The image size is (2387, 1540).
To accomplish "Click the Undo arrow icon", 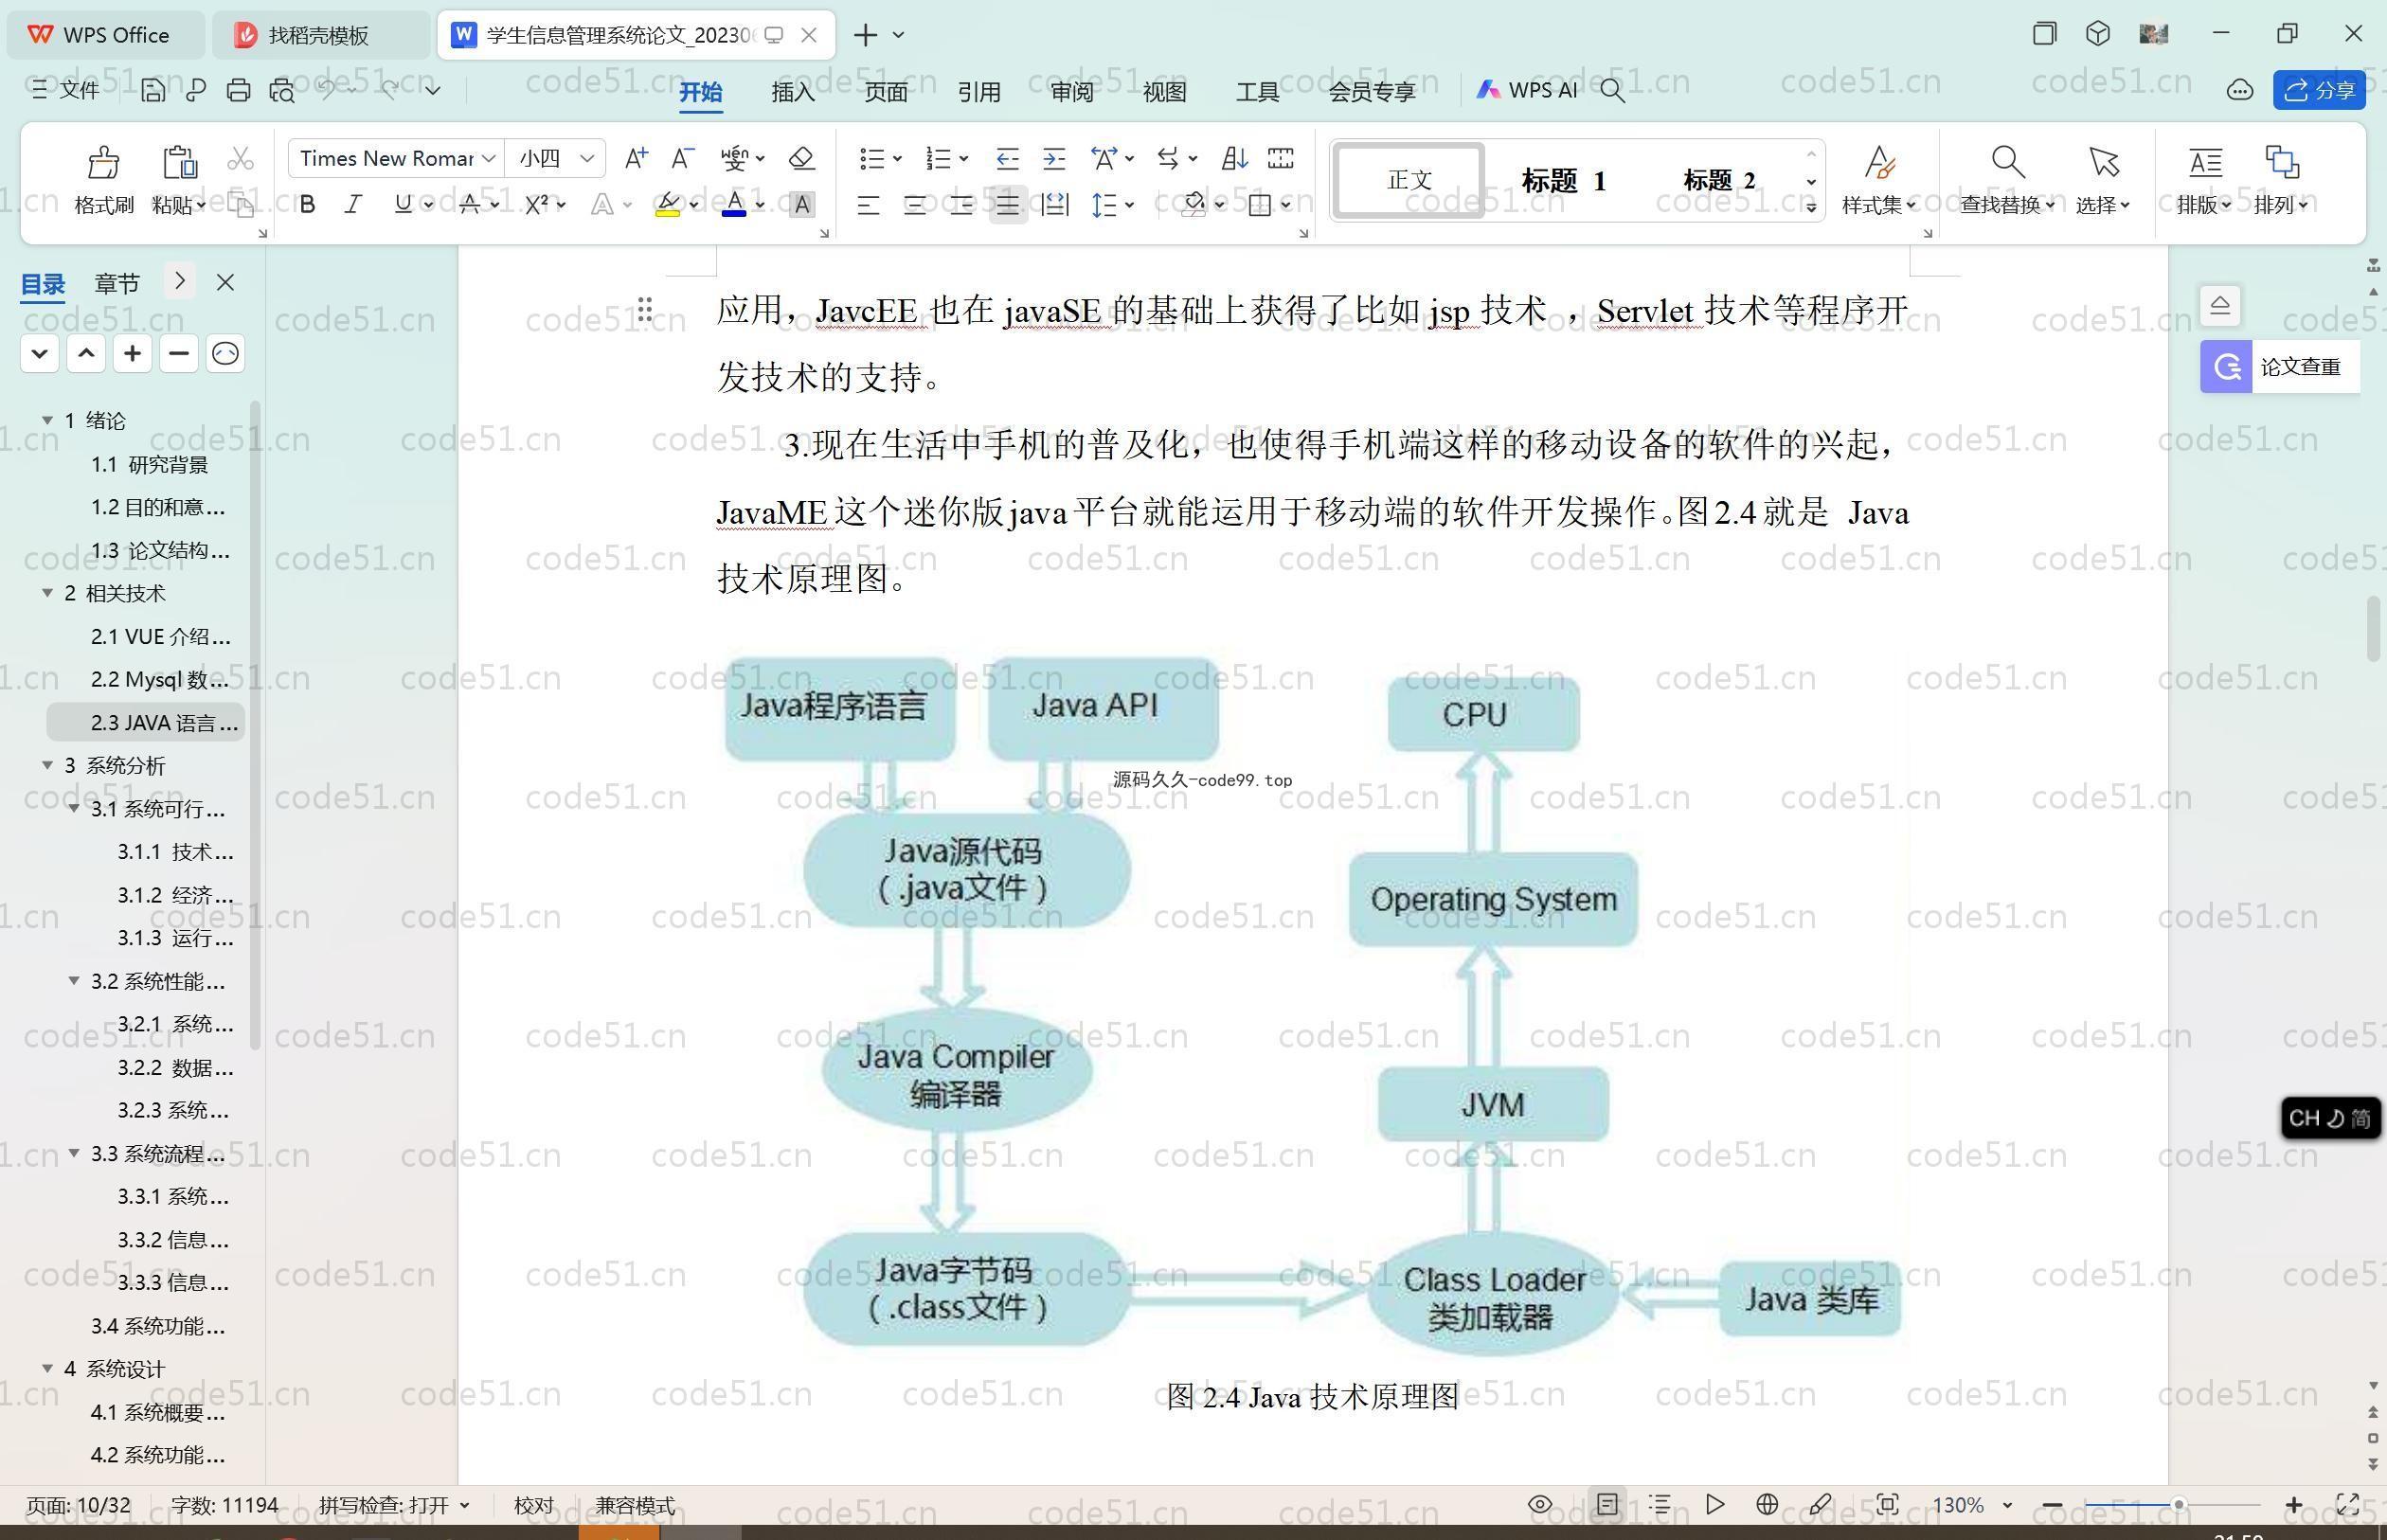I will [x=327, y=90].
